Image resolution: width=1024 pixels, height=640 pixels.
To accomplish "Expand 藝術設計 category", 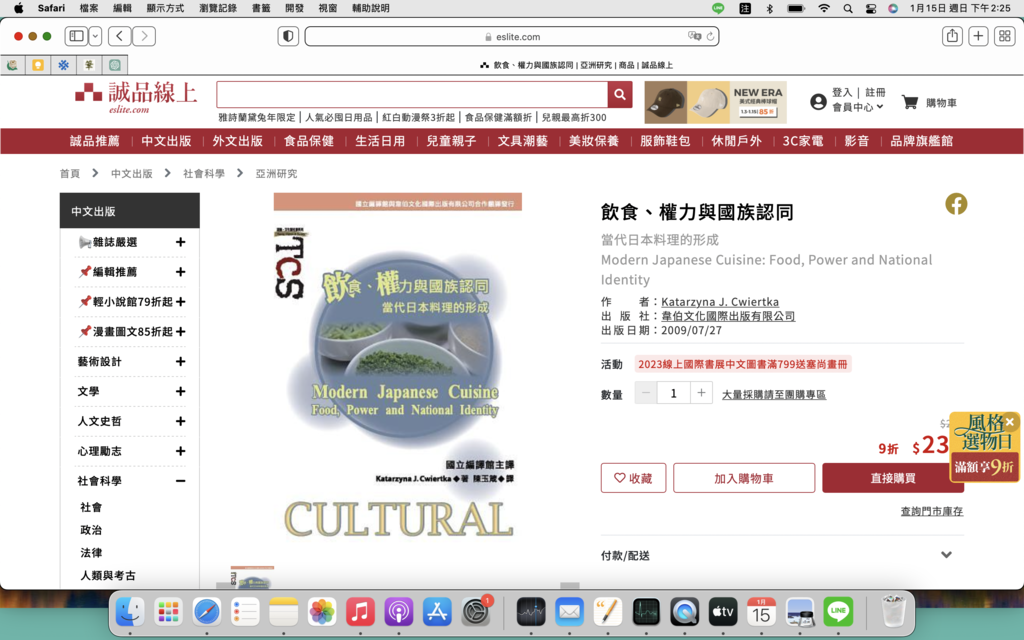I will [180, 362].
